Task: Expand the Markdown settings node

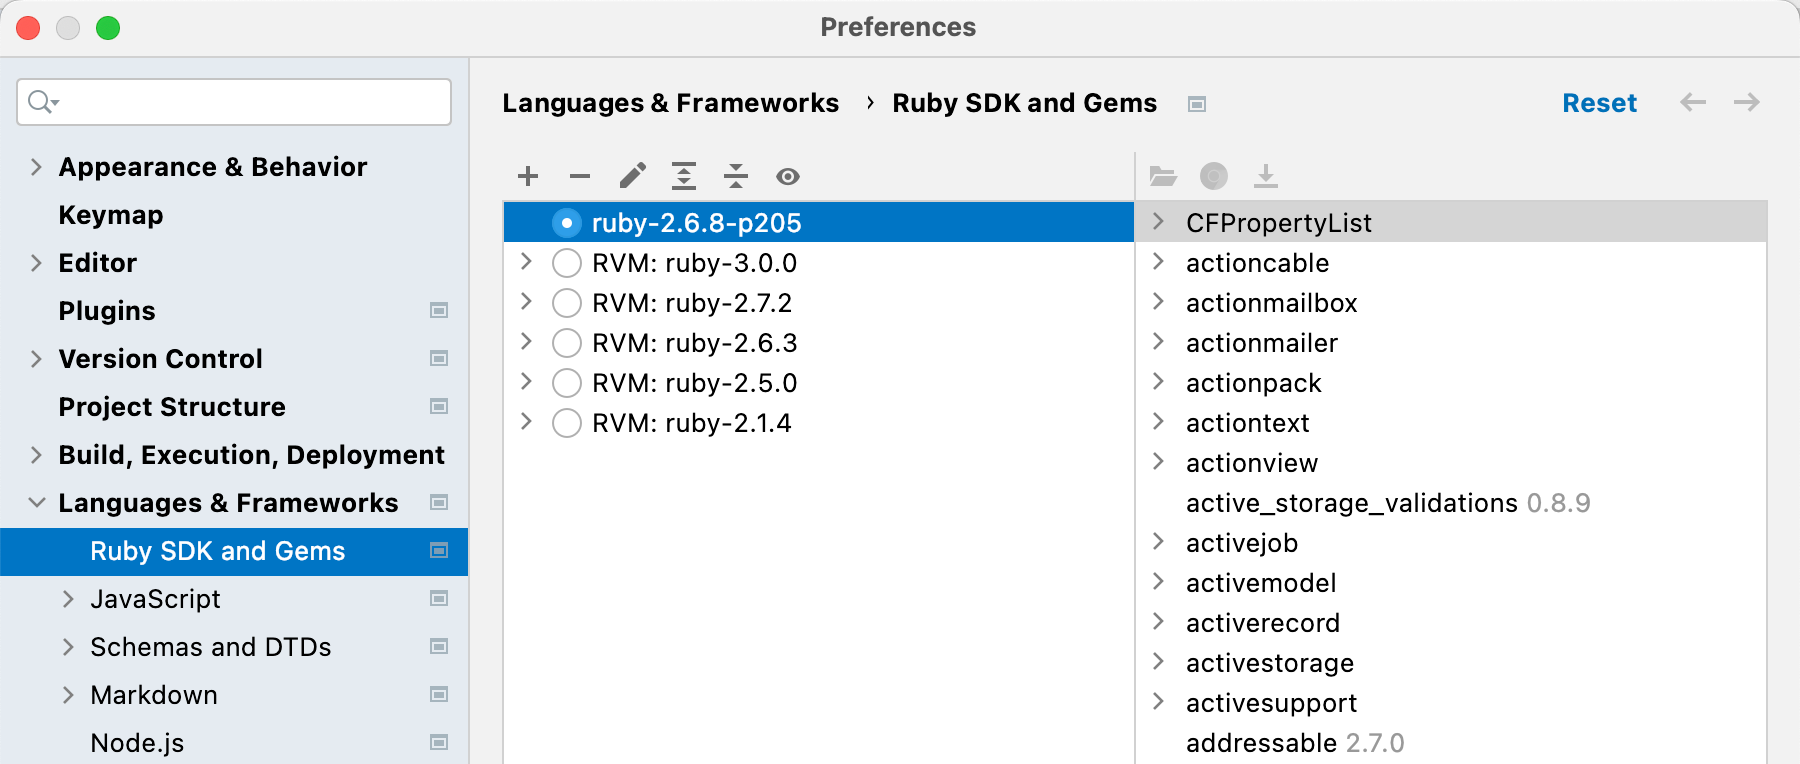Action: 69,694
